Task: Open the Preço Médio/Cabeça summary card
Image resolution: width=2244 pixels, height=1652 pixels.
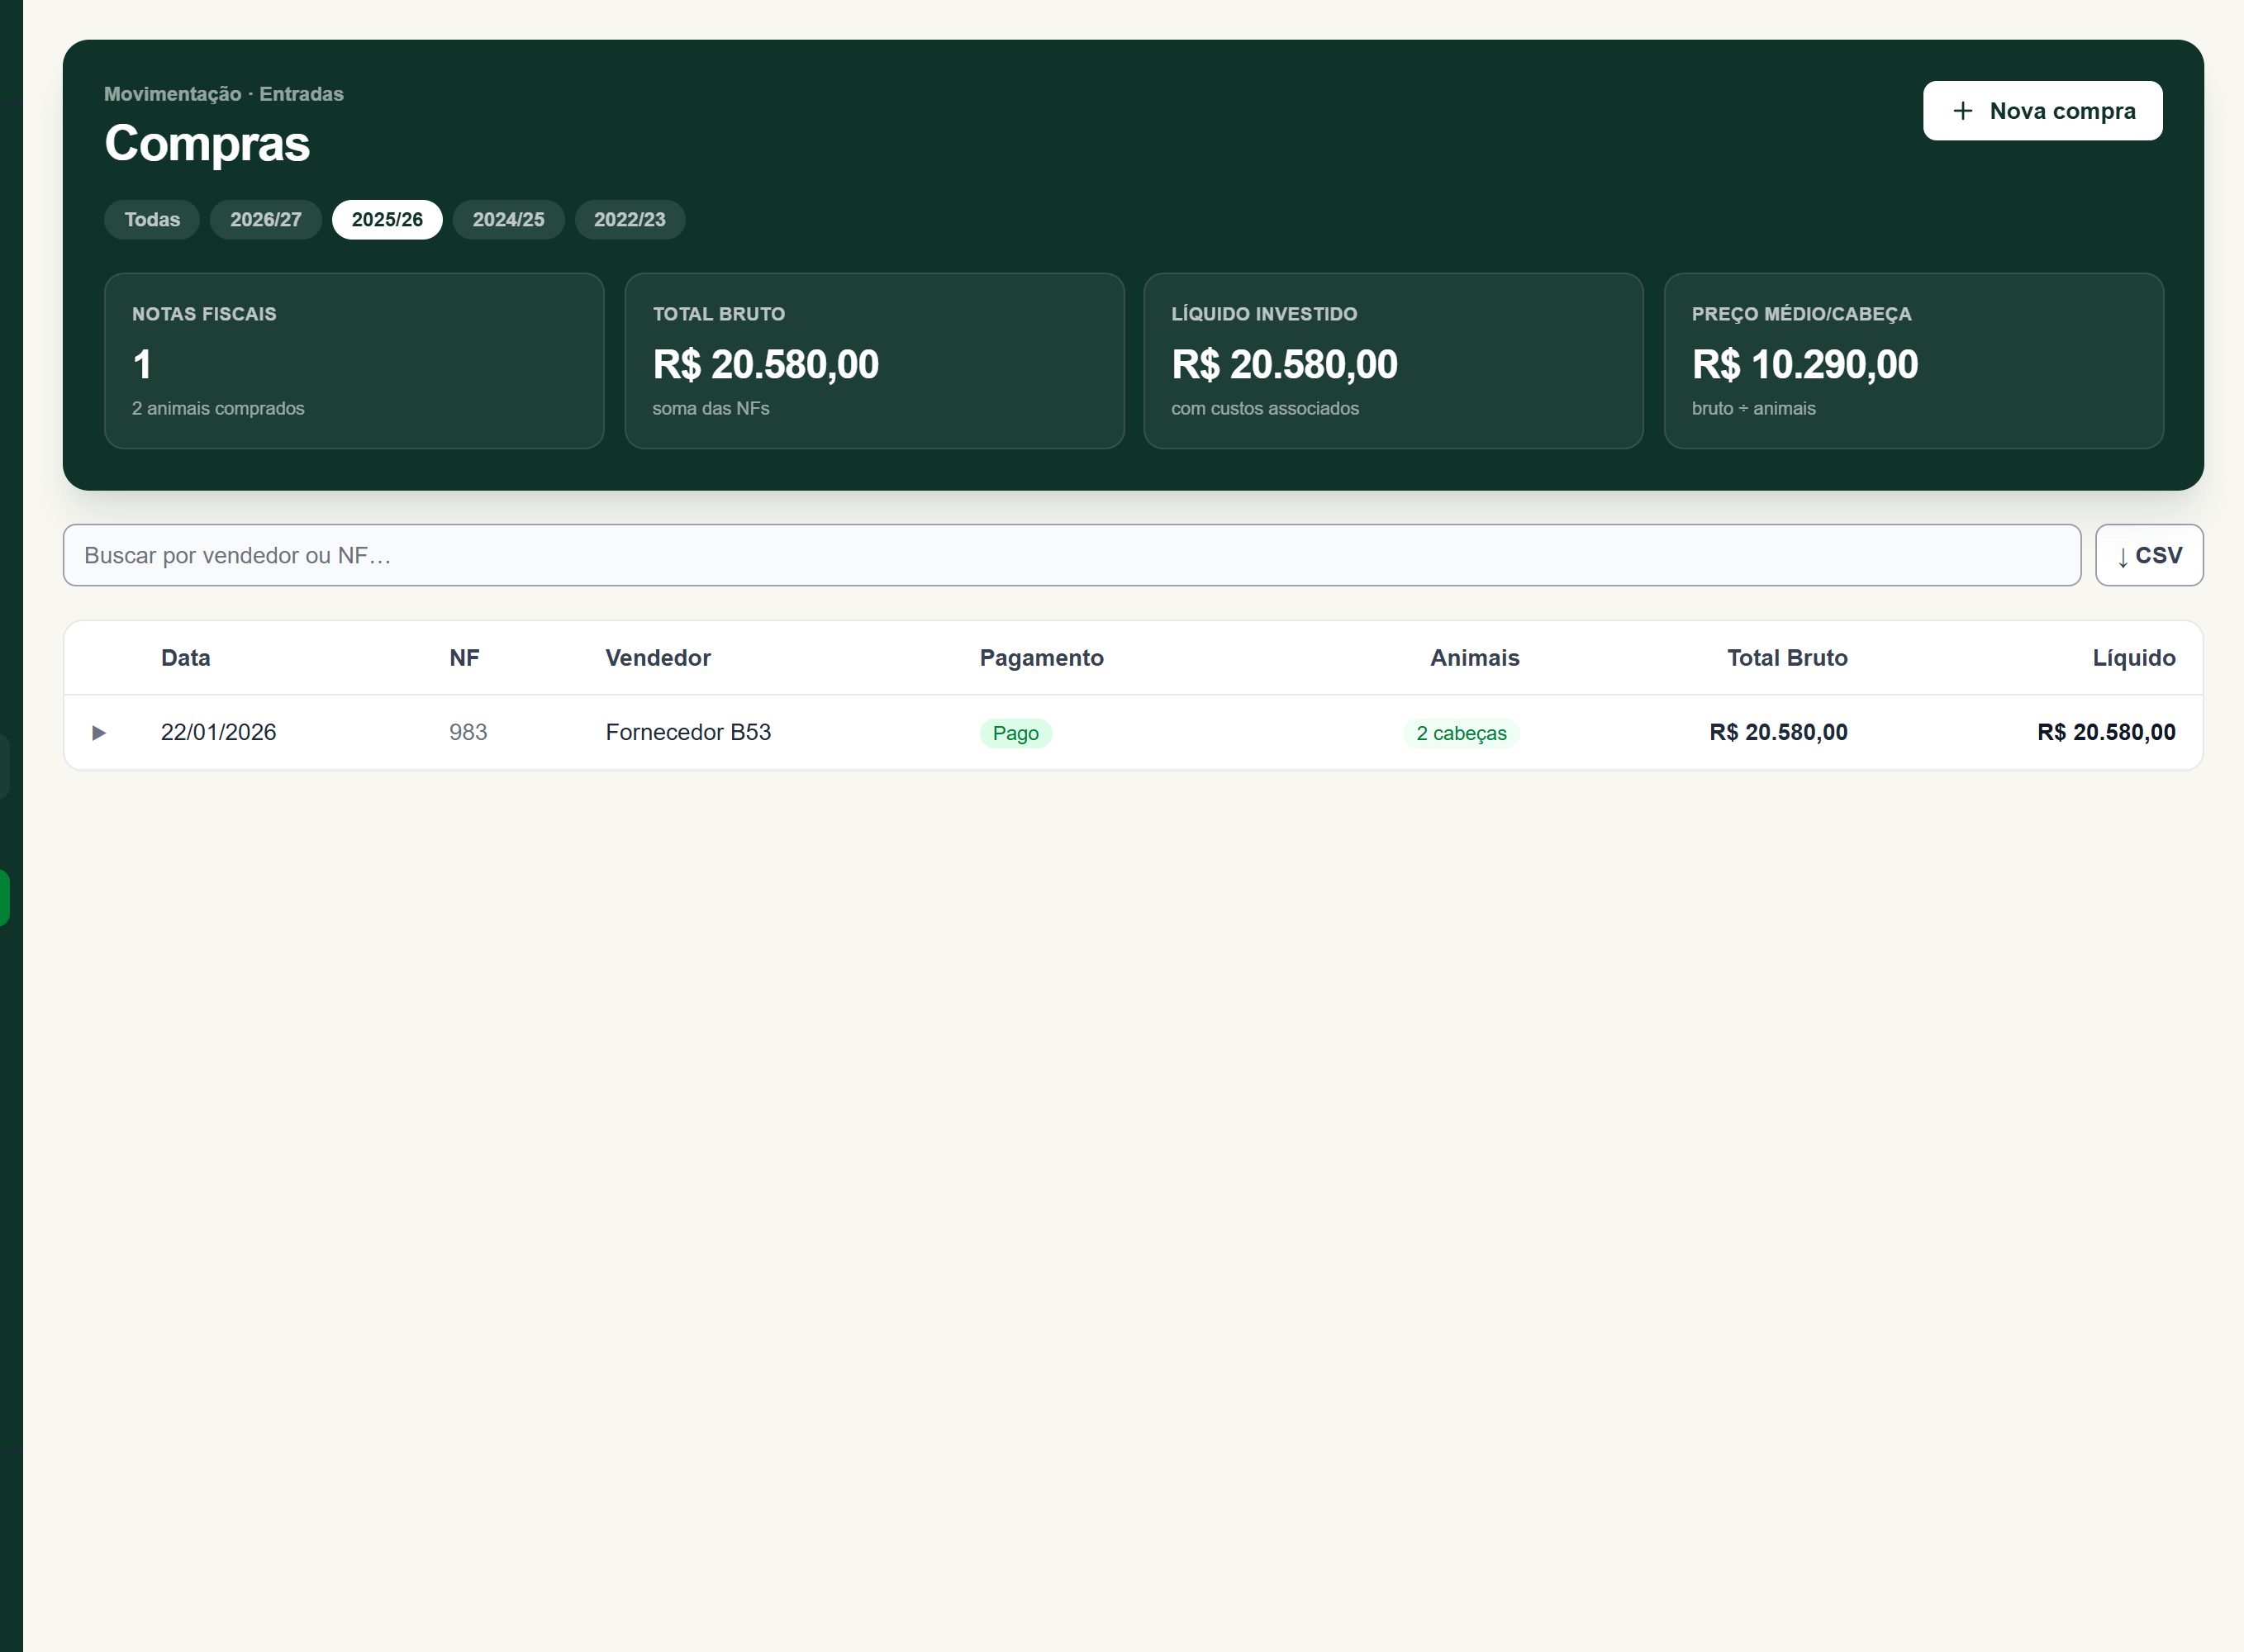Action: coord(1913,361)
